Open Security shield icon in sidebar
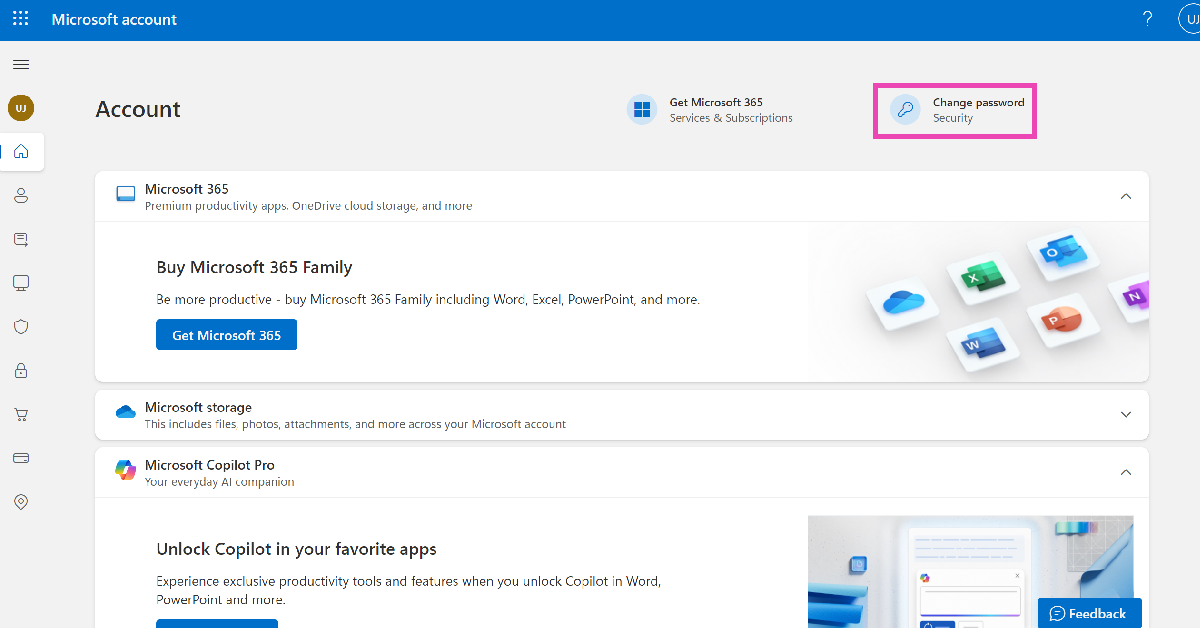Screen dimensions: 1200x628 pos(21,327)
